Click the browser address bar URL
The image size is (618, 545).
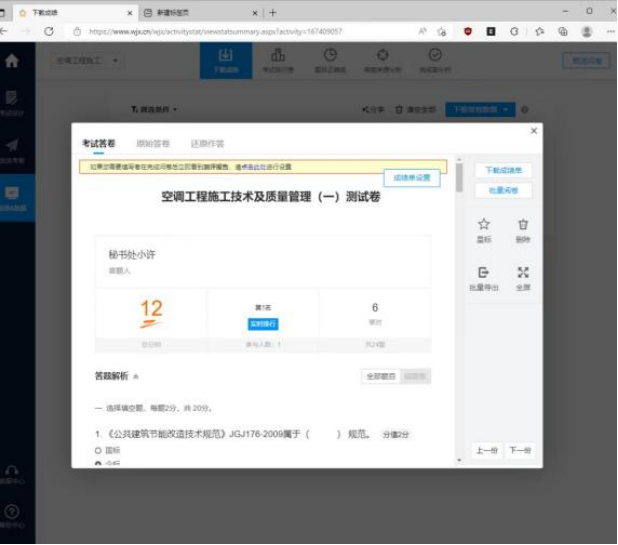tap(215, 32)
